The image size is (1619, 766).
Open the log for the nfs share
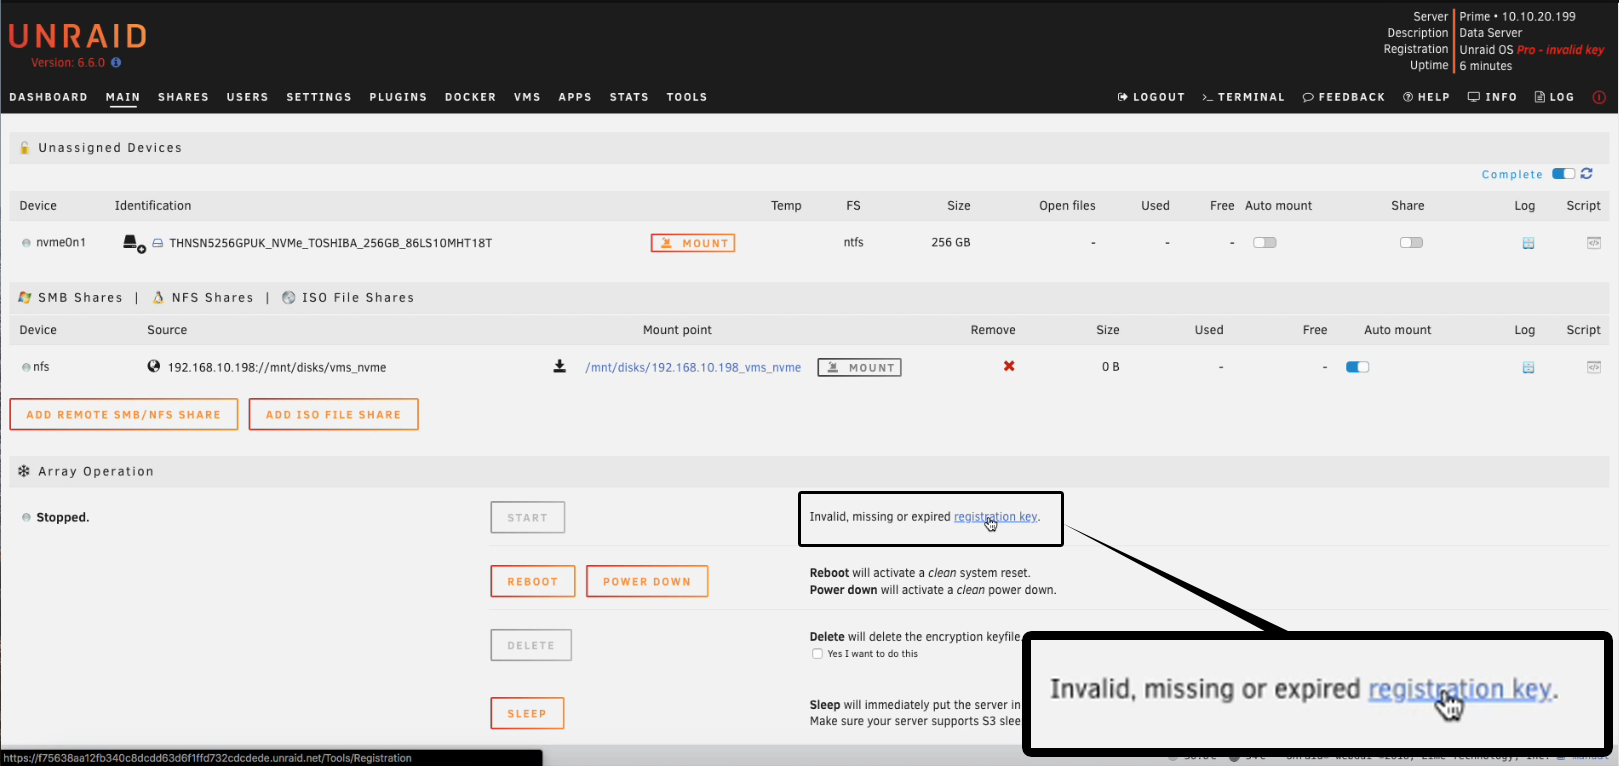1528,367
